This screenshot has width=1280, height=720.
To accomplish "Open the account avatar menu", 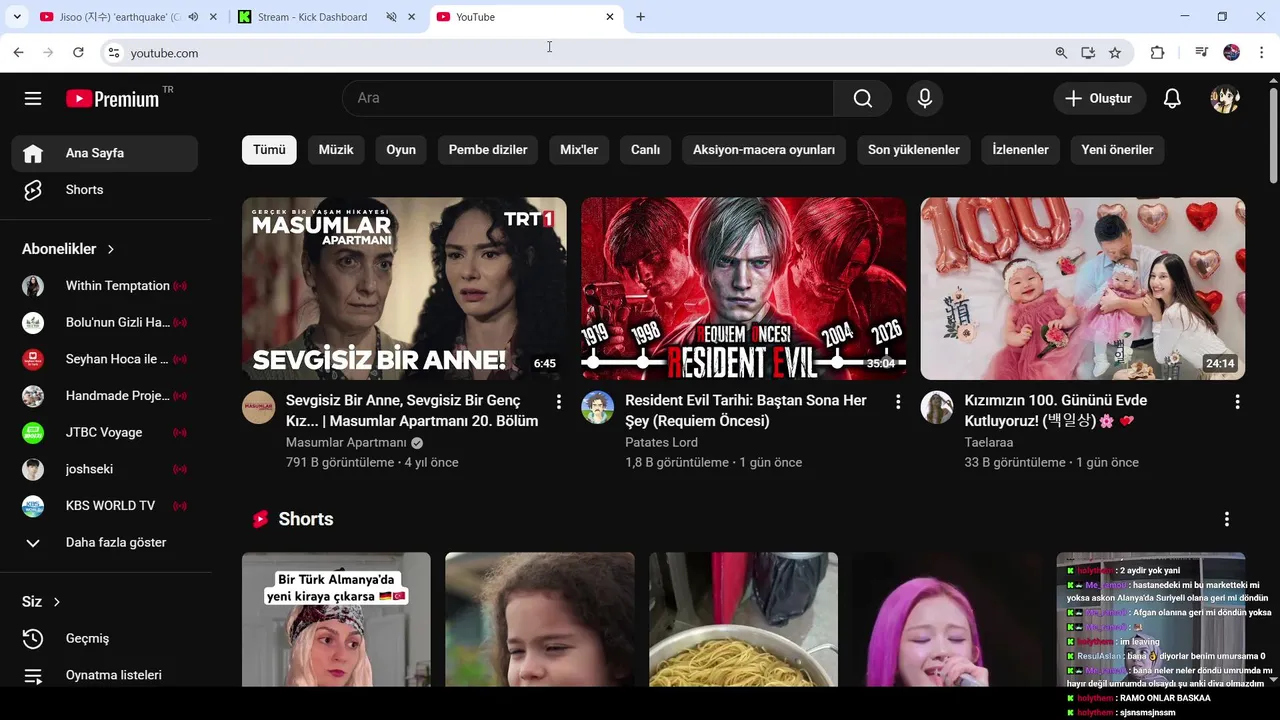I will [1225, 98].
